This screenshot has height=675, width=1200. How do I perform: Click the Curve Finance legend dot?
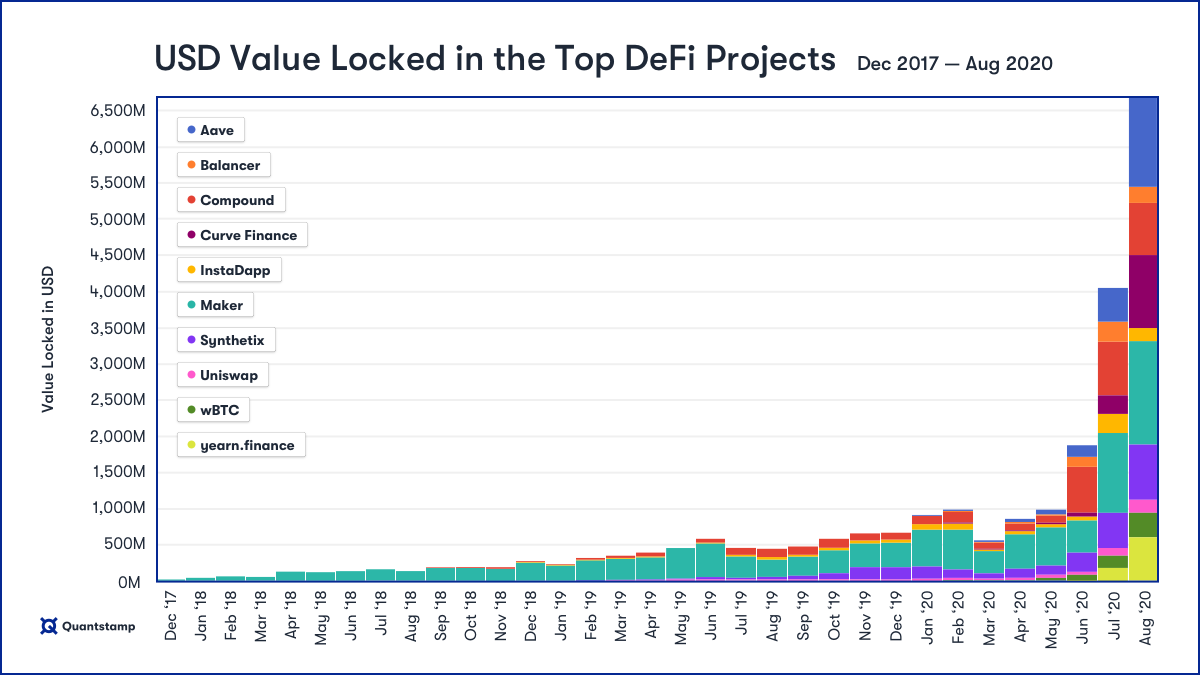pos(190,235)
